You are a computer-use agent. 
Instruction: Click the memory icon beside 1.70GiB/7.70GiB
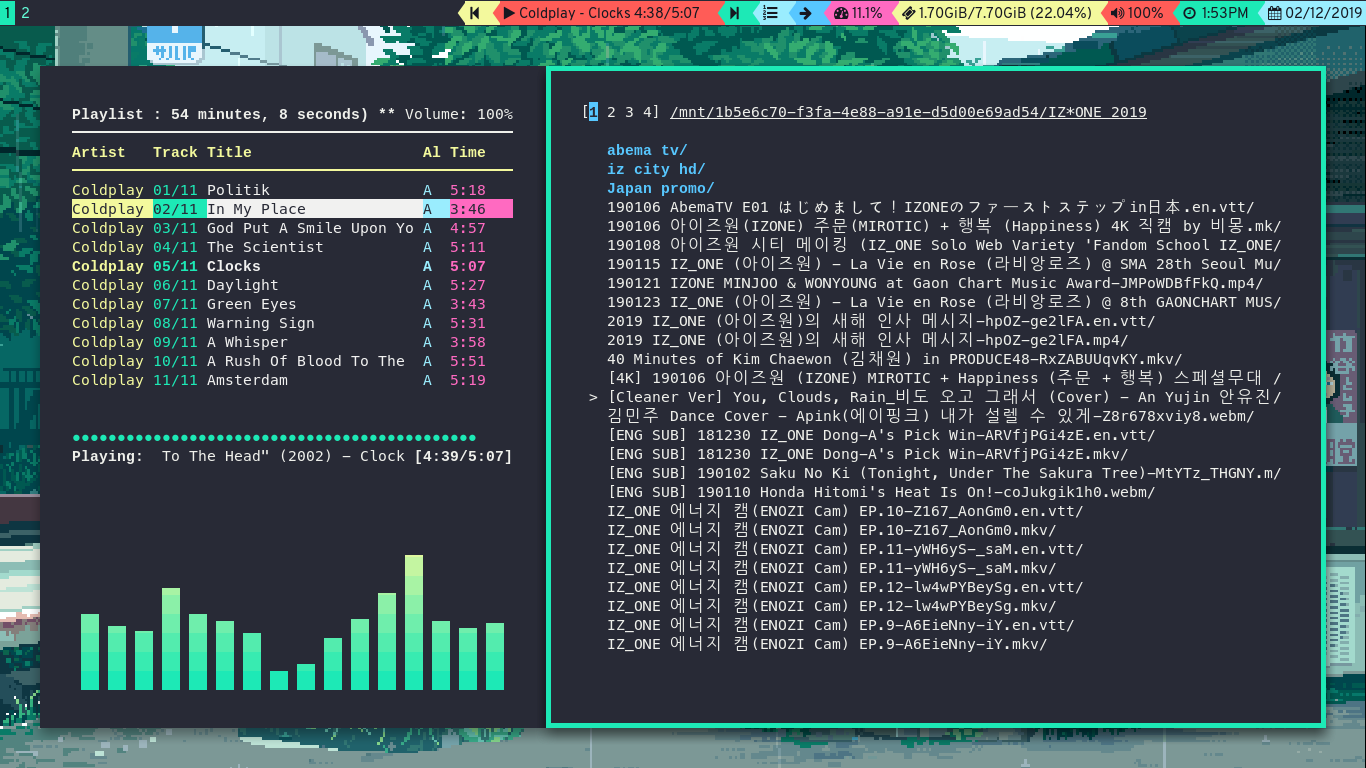point(907,13)
